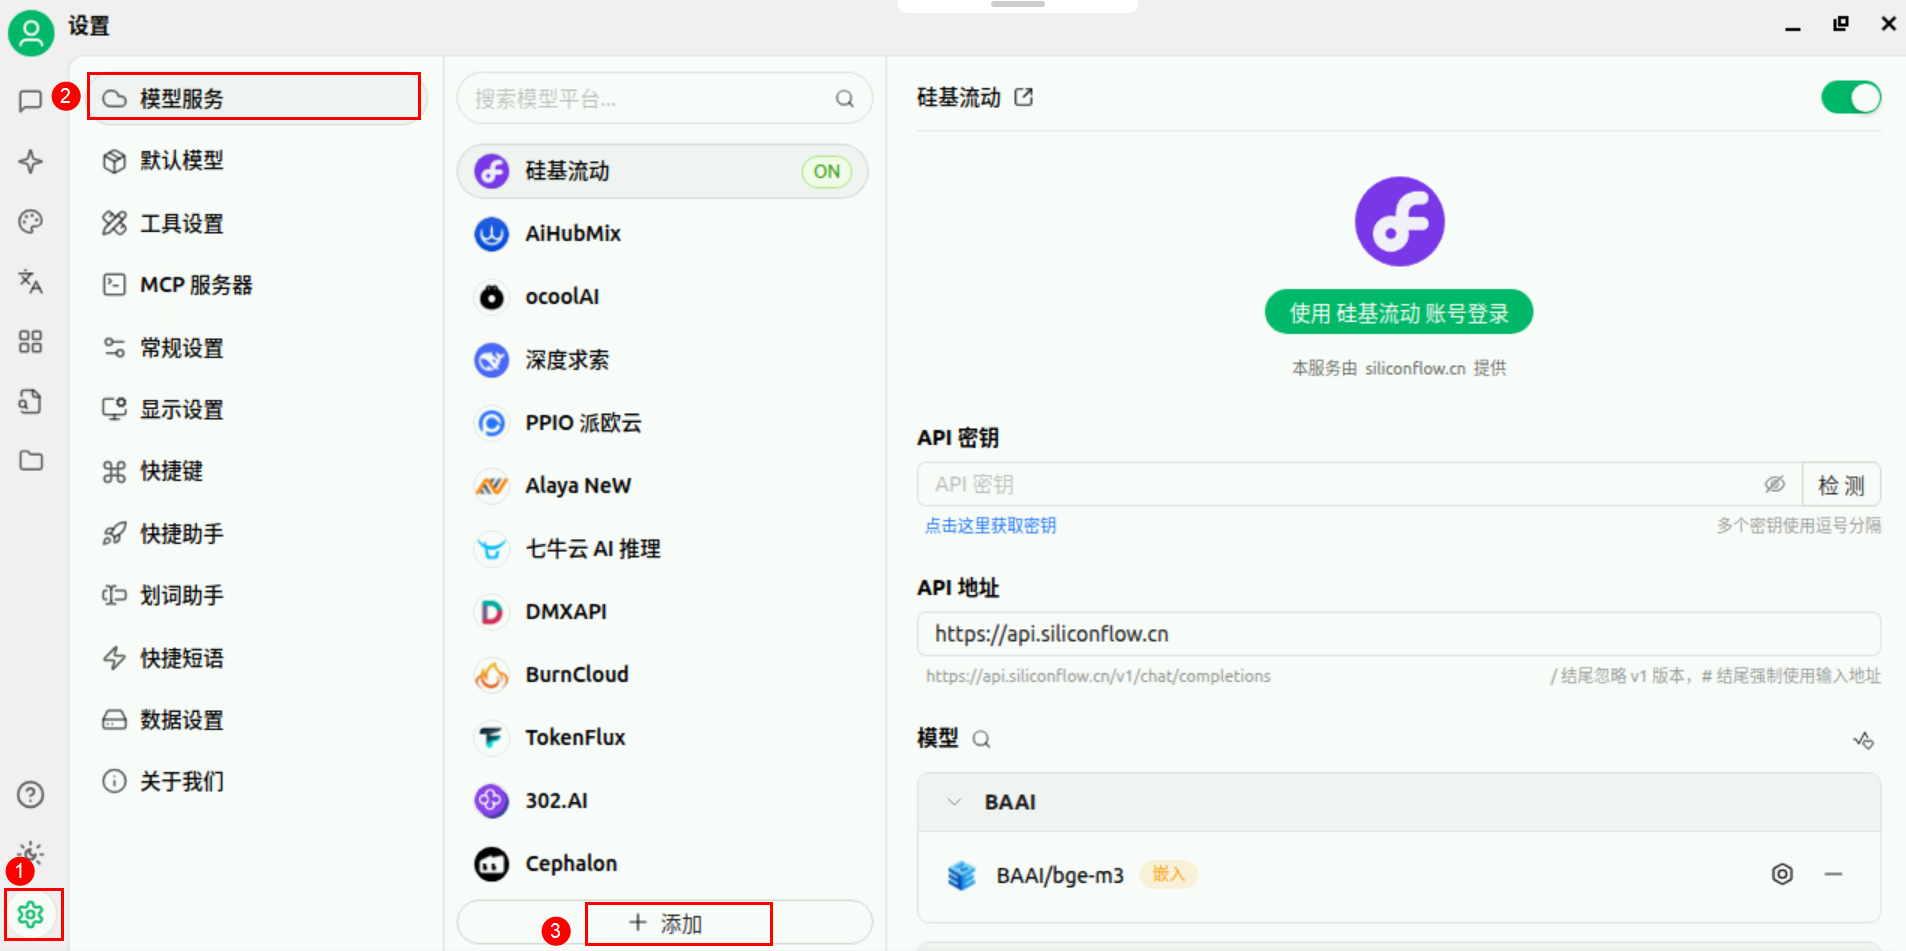Remove BAAI/bge-m3 model with minus icon
1906x951 pixels.
click(x=1833, y=874)
